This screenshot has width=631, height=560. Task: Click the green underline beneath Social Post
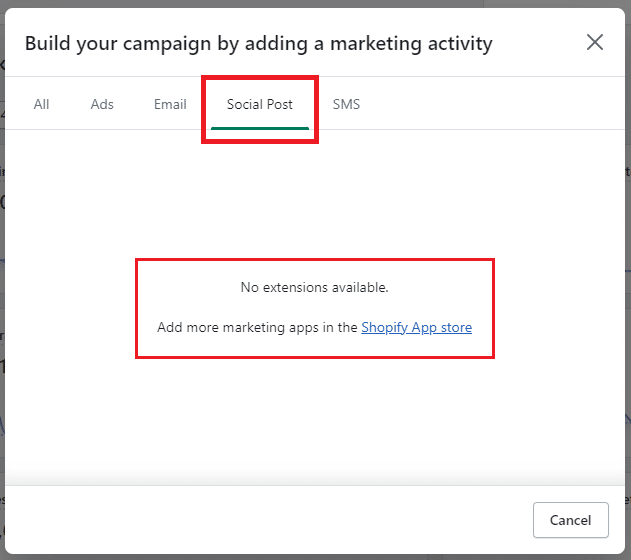pyautogui.click(x=259, y=127)
